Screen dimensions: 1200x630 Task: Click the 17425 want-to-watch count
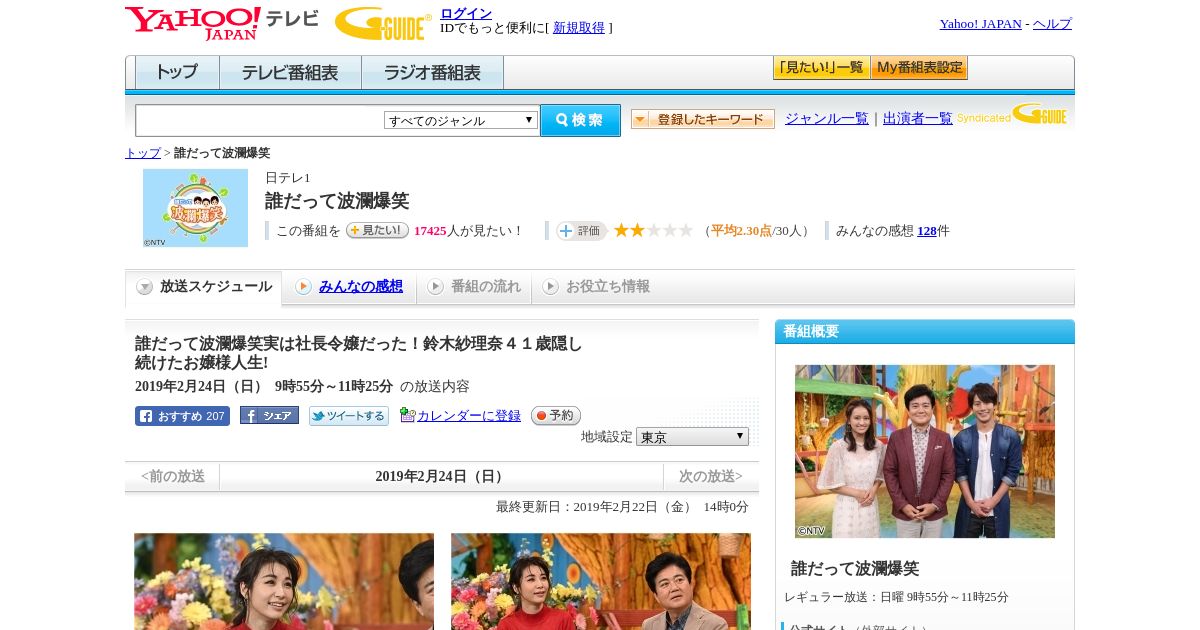(x=430, y=231)
